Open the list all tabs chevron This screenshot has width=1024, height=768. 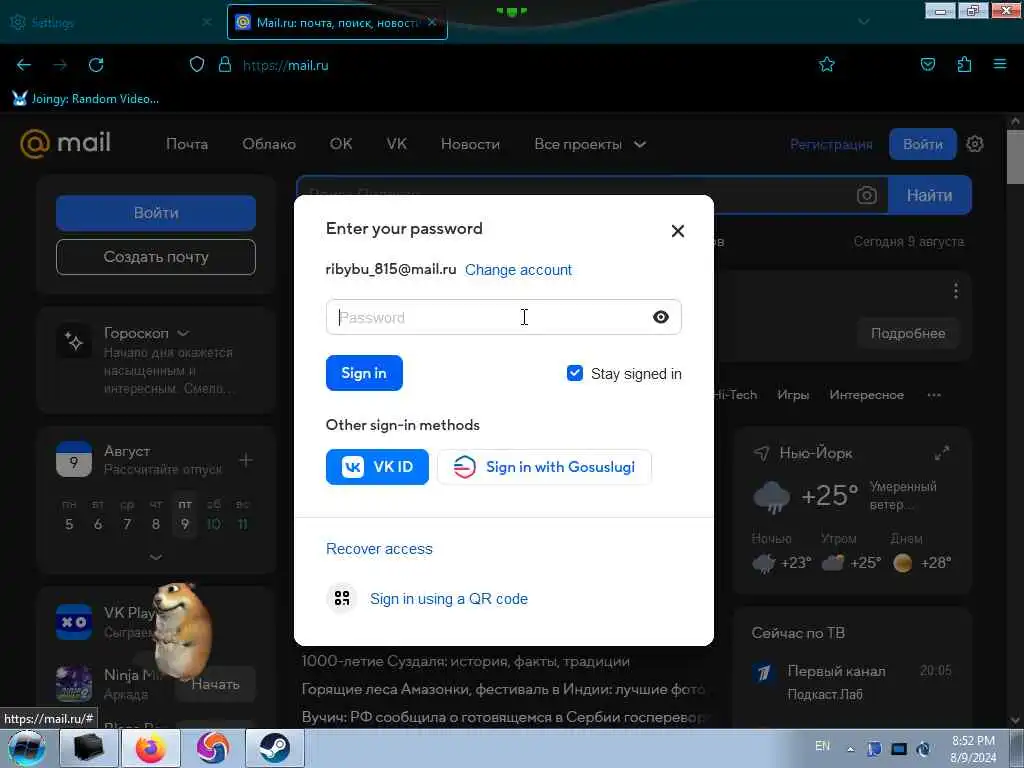[x=863, y=22]
